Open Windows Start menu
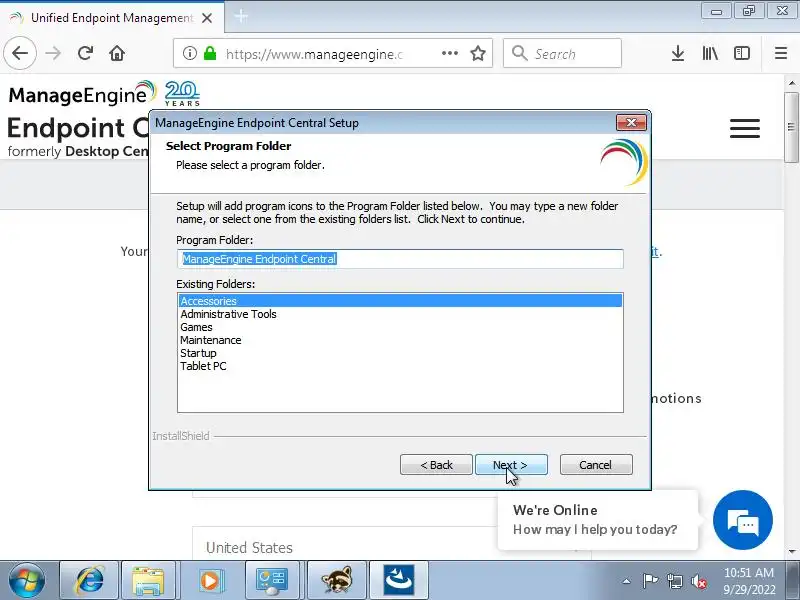 (27, 580)
